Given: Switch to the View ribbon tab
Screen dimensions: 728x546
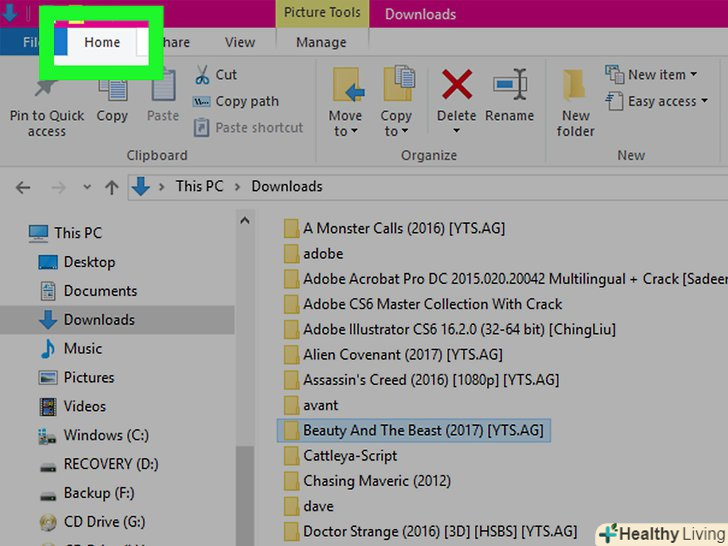Looking at the screenshot, I should point(240,42).
